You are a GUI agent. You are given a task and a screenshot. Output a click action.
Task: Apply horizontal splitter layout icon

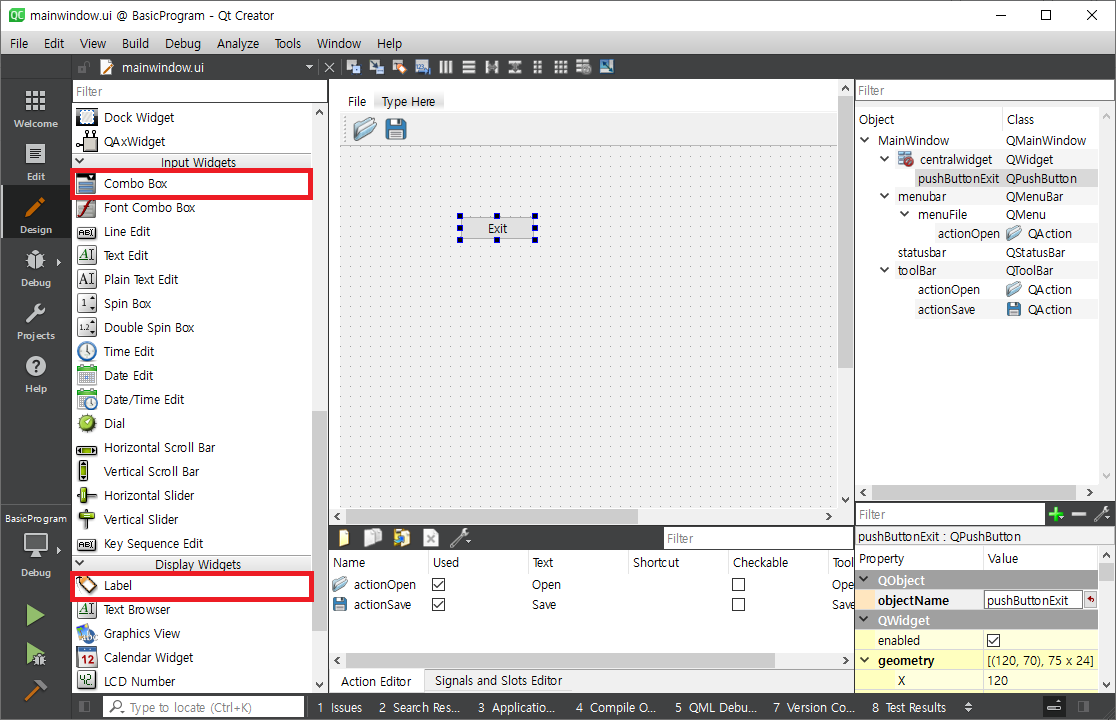point(492,67)
